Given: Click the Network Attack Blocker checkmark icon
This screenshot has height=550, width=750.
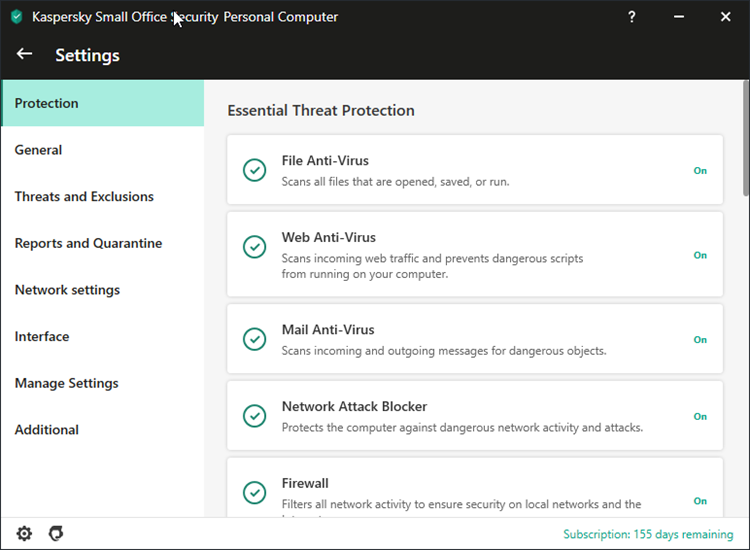Looking at the screenshot, I should coord(254,416).
